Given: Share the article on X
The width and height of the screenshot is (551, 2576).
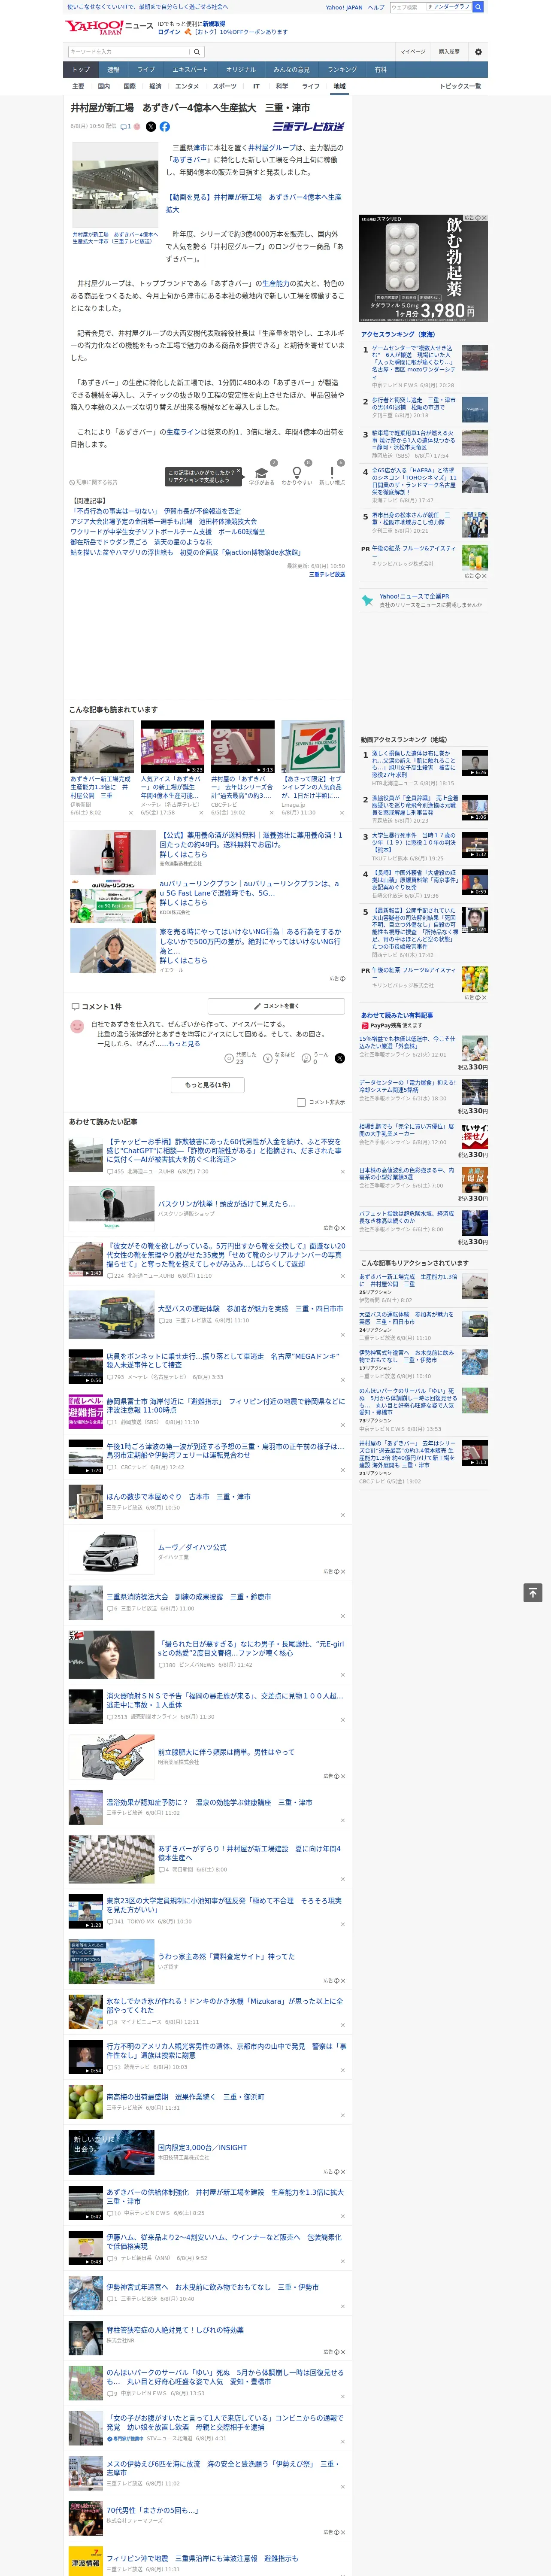Looking at the screenshot, I should [x=151, y=127].
